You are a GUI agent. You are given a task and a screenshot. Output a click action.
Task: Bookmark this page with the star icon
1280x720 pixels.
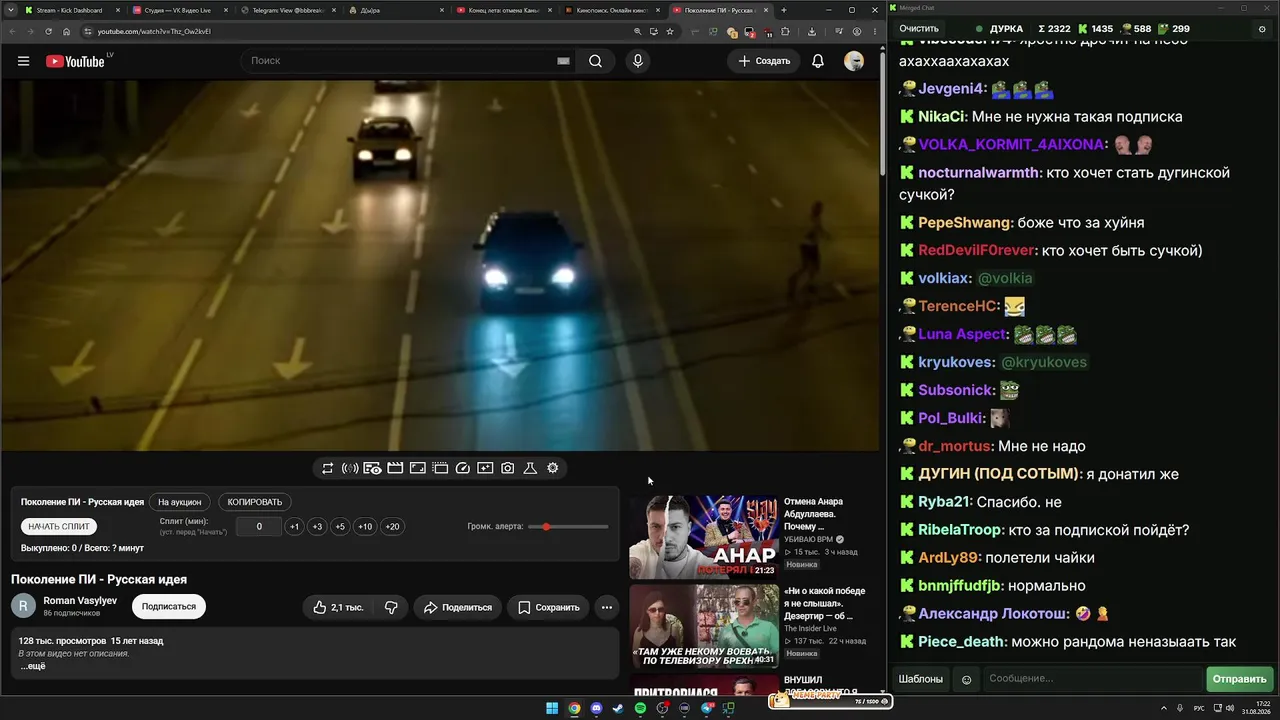pyautogui.click(x=670, y=31)
